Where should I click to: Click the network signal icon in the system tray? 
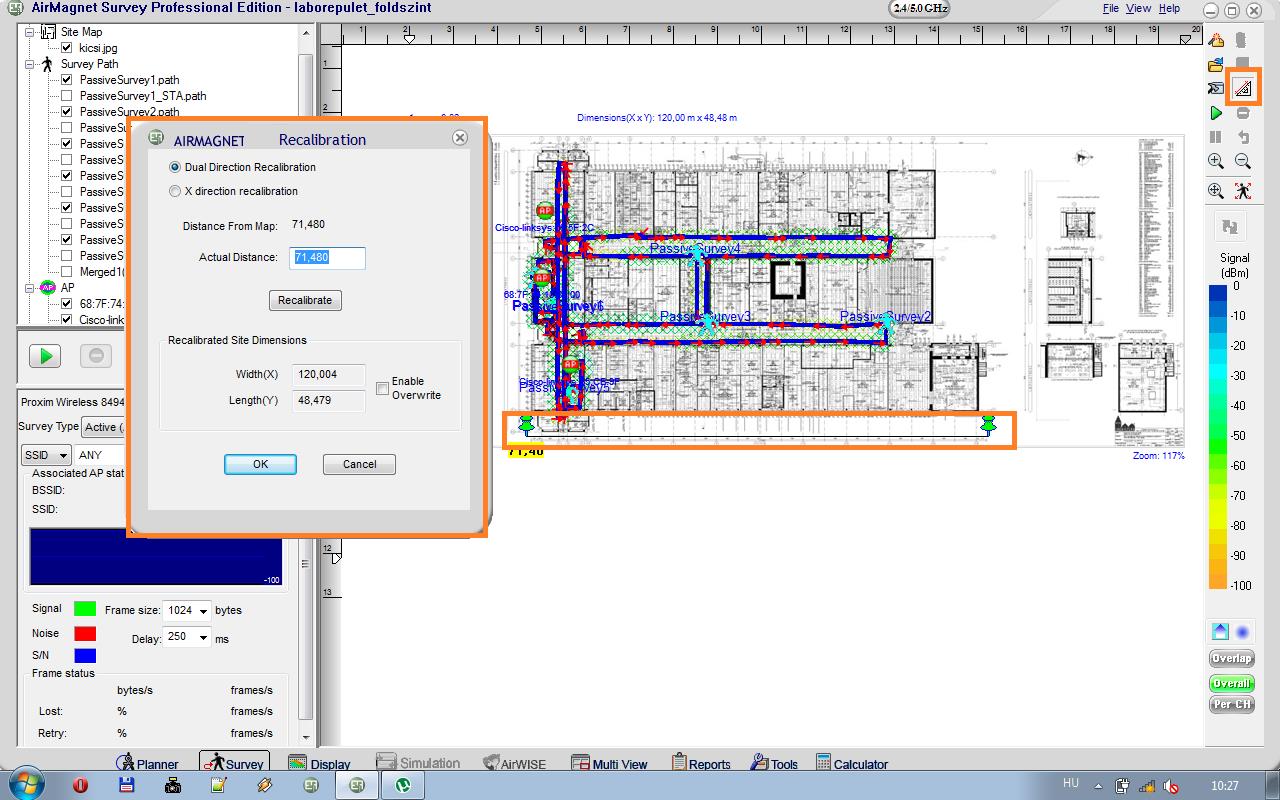click(x=1147, y=786)
